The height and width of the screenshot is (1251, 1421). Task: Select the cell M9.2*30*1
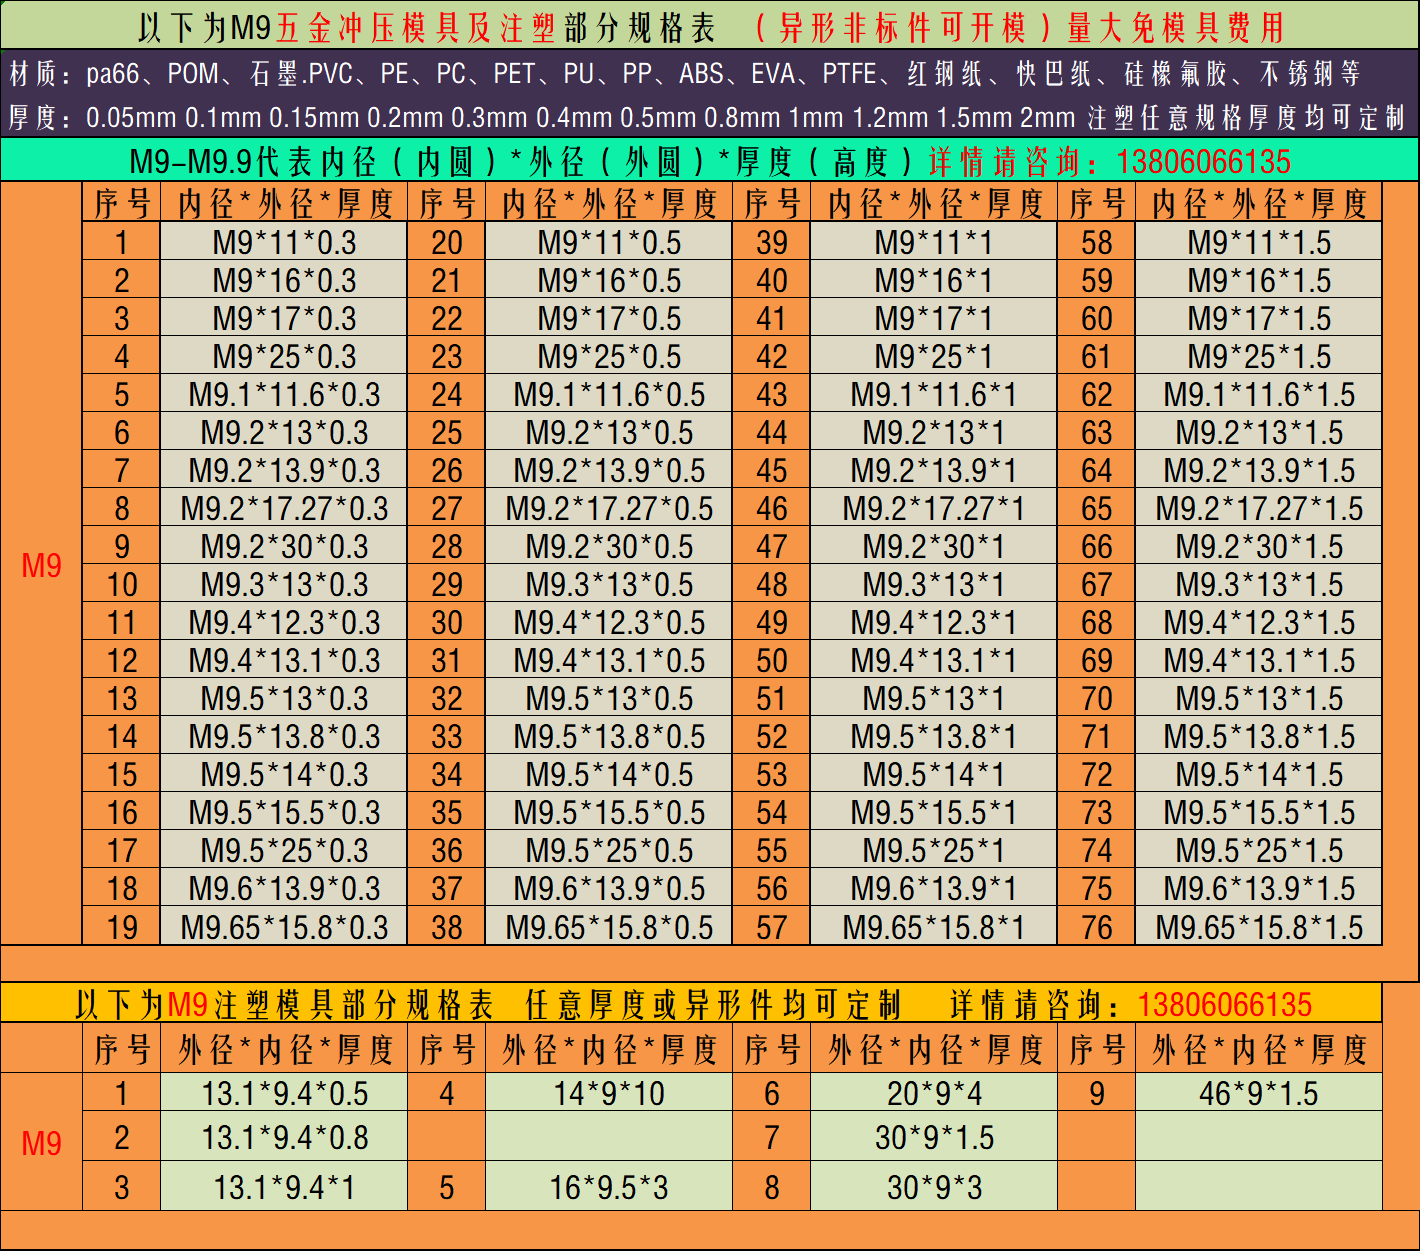(x=933, y=546)
